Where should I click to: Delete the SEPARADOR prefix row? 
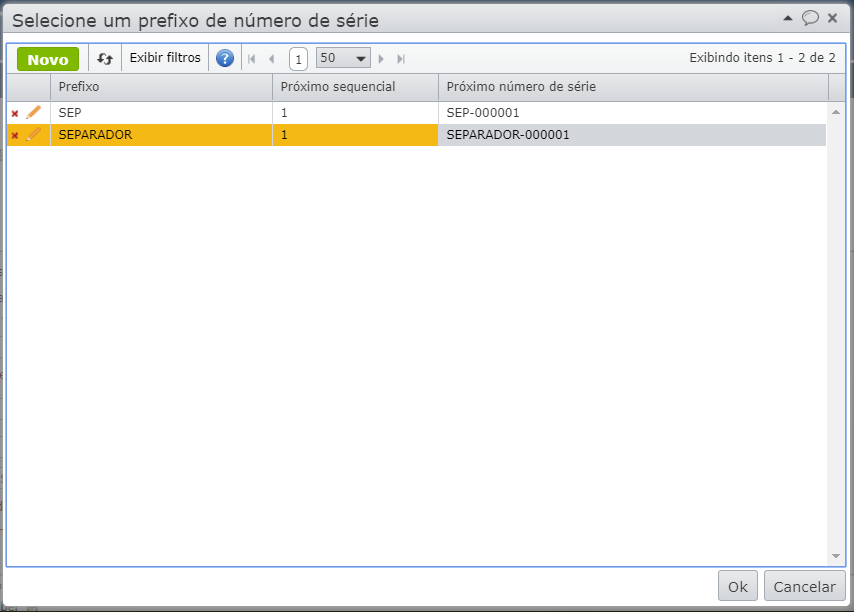coord(15,135)
